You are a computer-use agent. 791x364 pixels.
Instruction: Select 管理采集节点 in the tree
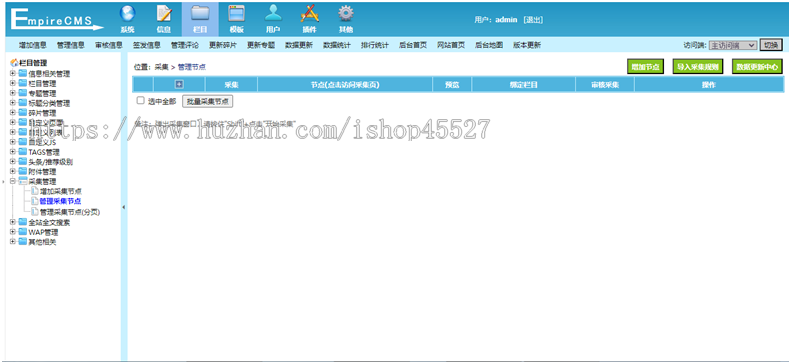click(x=61, y=201)
